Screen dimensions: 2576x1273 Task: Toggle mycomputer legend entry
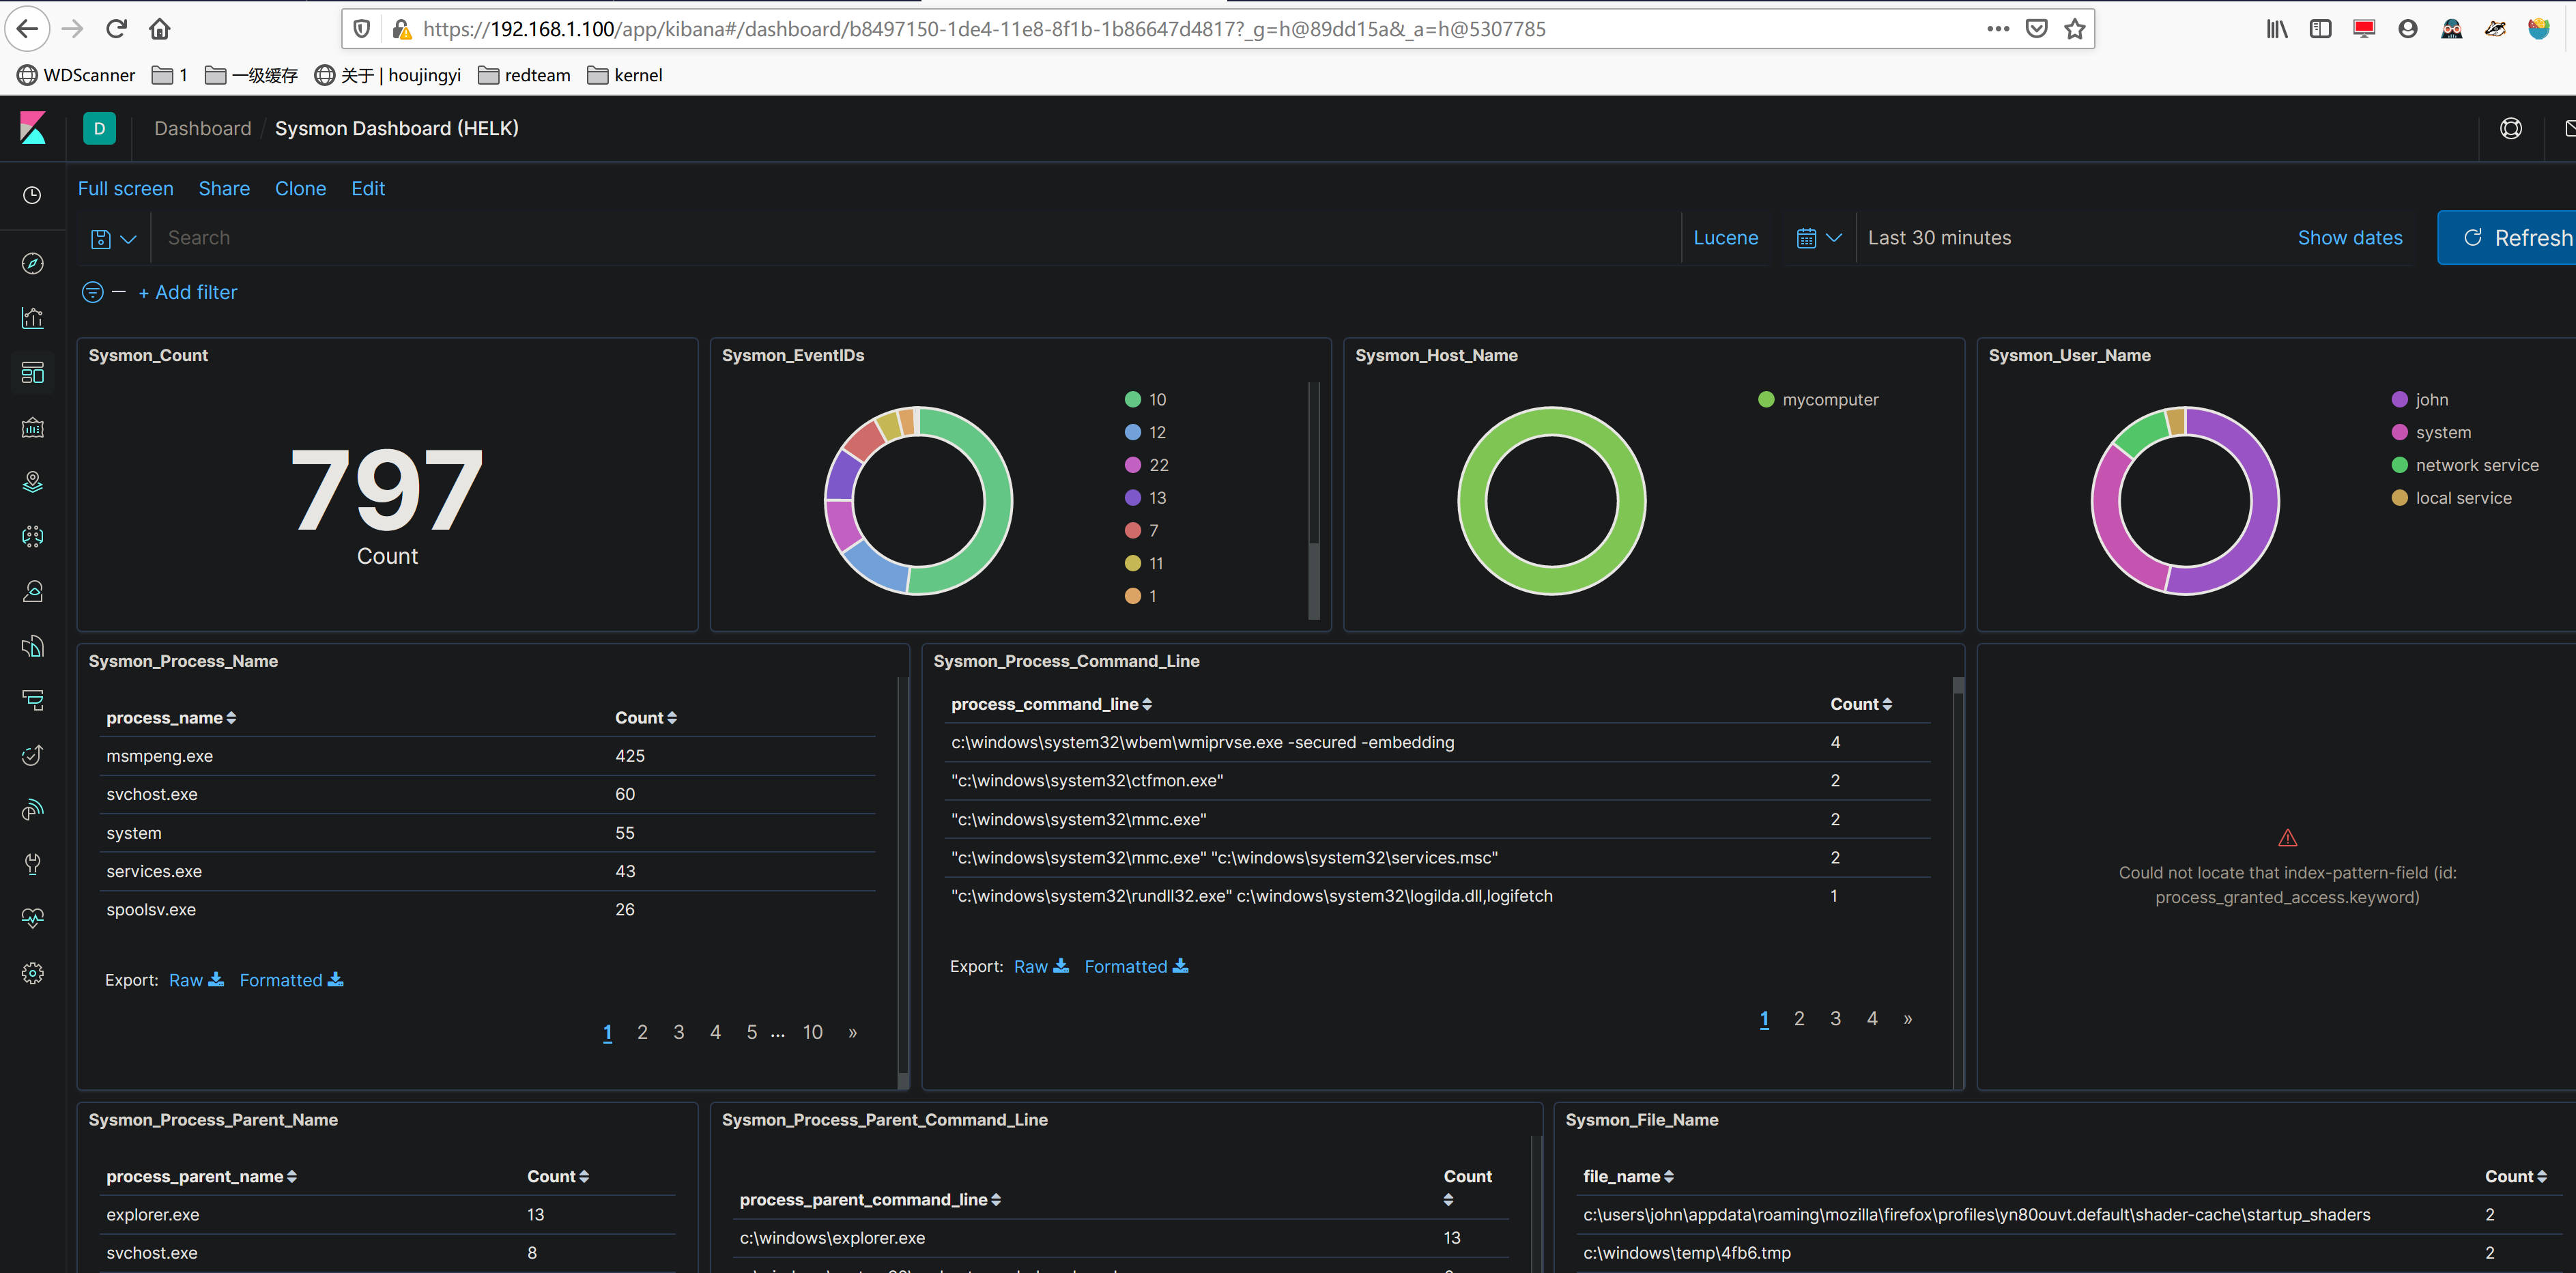[x=1829, y=400]
